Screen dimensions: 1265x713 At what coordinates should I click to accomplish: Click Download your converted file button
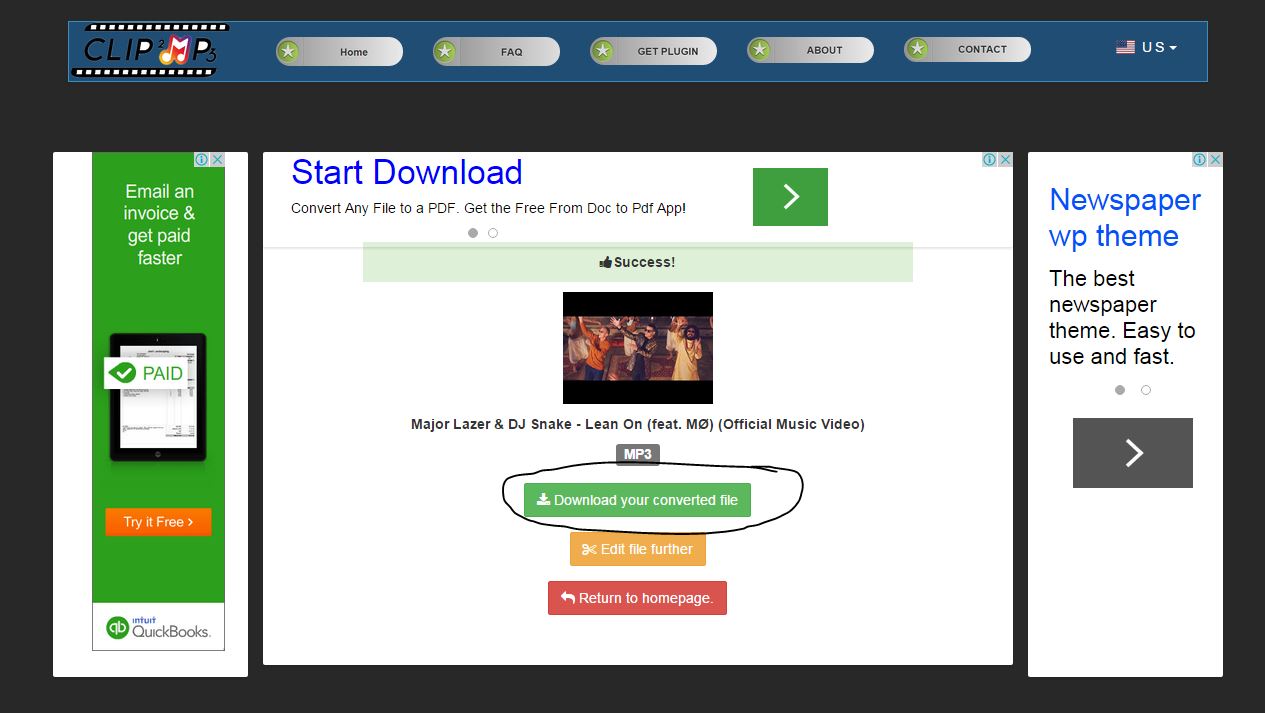coord(637,500)
